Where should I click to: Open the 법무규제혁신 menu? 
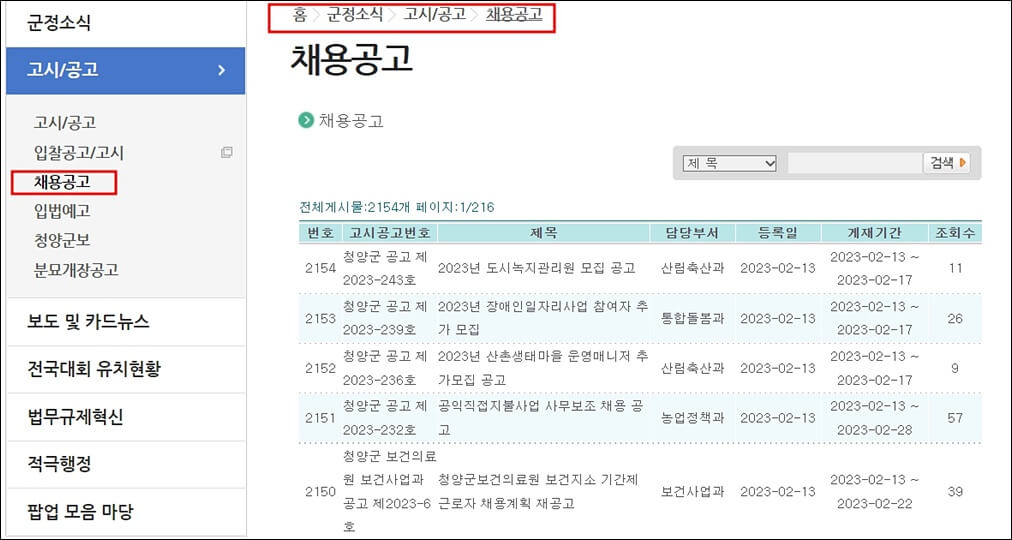click(x=75, y=417)
